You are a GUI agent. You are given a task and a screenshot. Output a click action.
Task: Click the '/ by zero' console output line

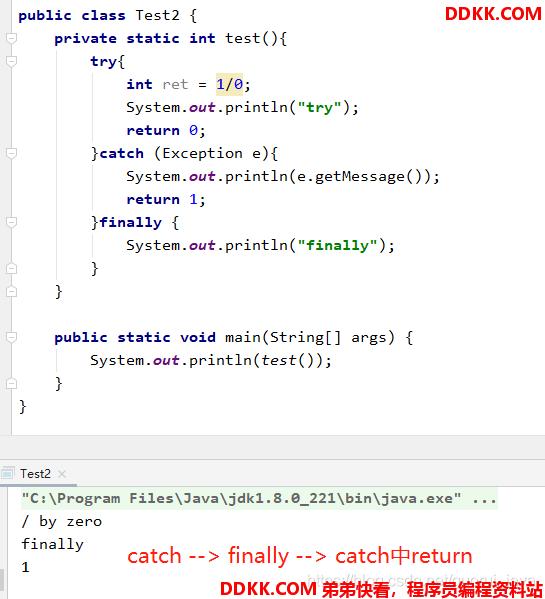click(x=61, y=521)
